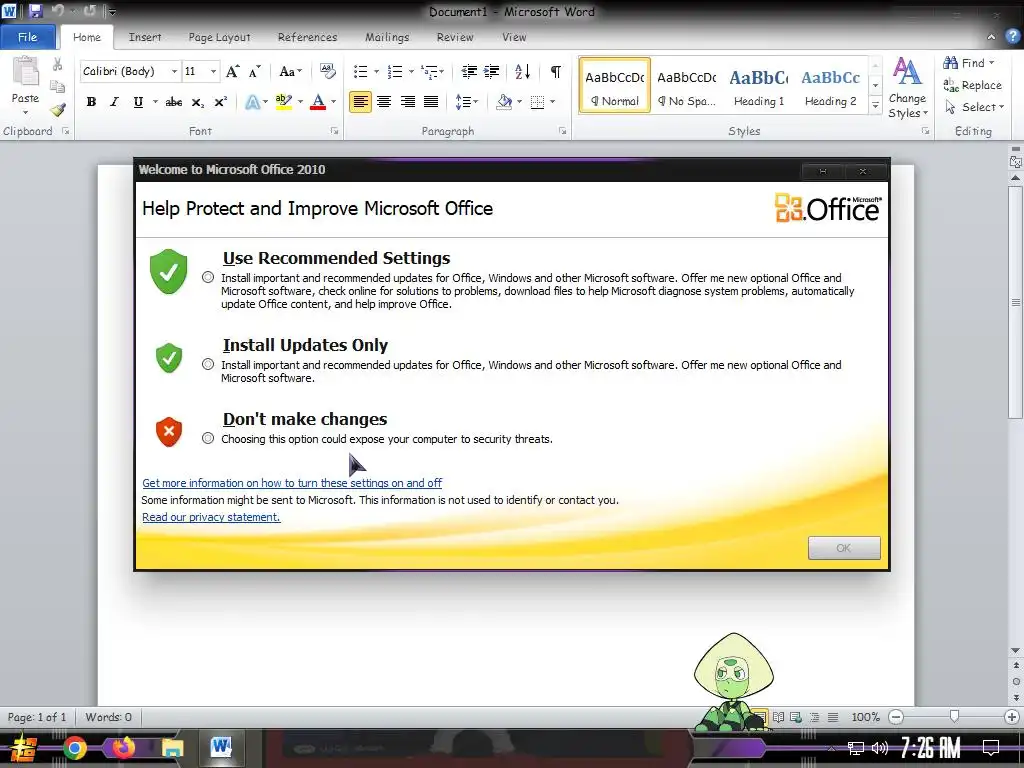Switch to Review tab
The height and width of the screenshot is (768, 1024).
(455, 37)
